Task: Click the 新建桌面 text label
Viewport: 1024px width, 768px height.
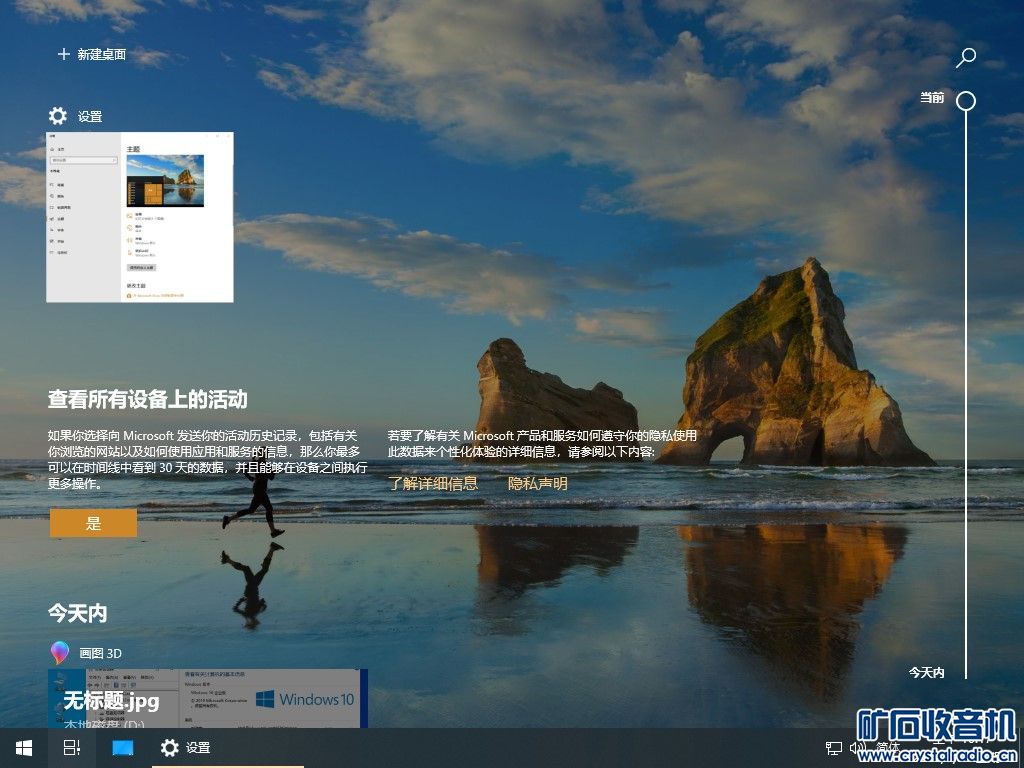Action: tap(102, 54)
